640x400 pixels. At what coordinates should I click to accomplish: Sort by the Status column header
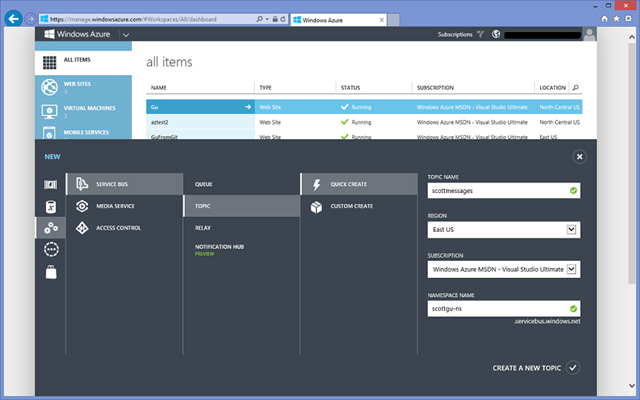click(351, 88)
